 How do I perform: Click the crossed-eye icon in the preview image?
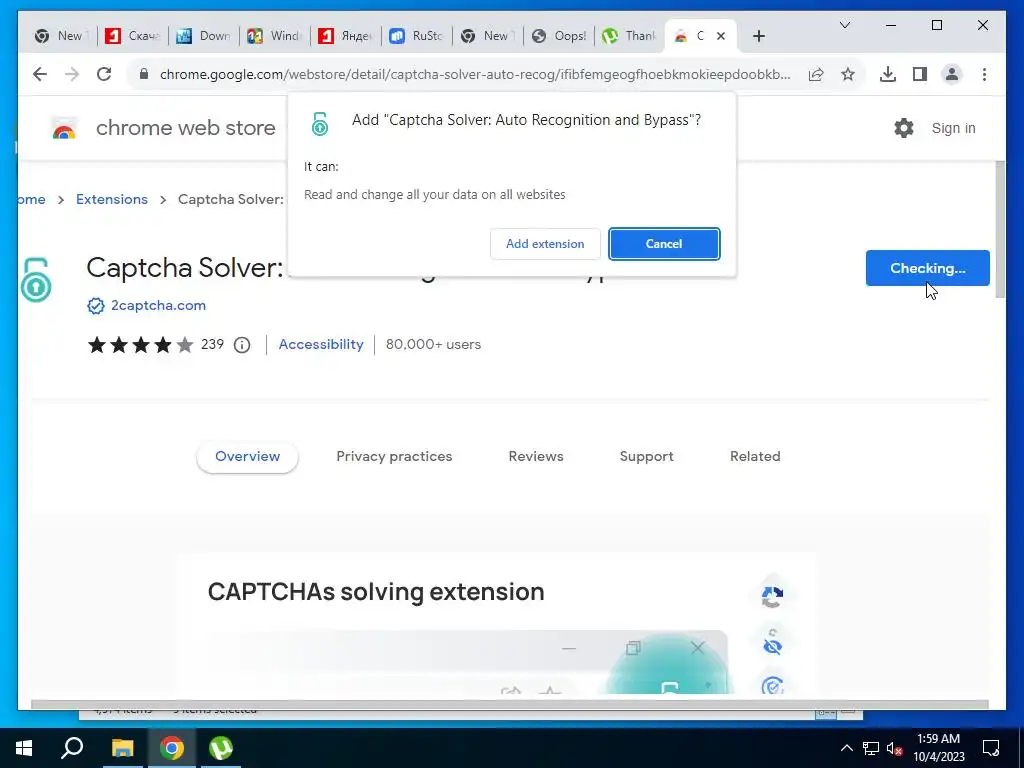point(773,645)
